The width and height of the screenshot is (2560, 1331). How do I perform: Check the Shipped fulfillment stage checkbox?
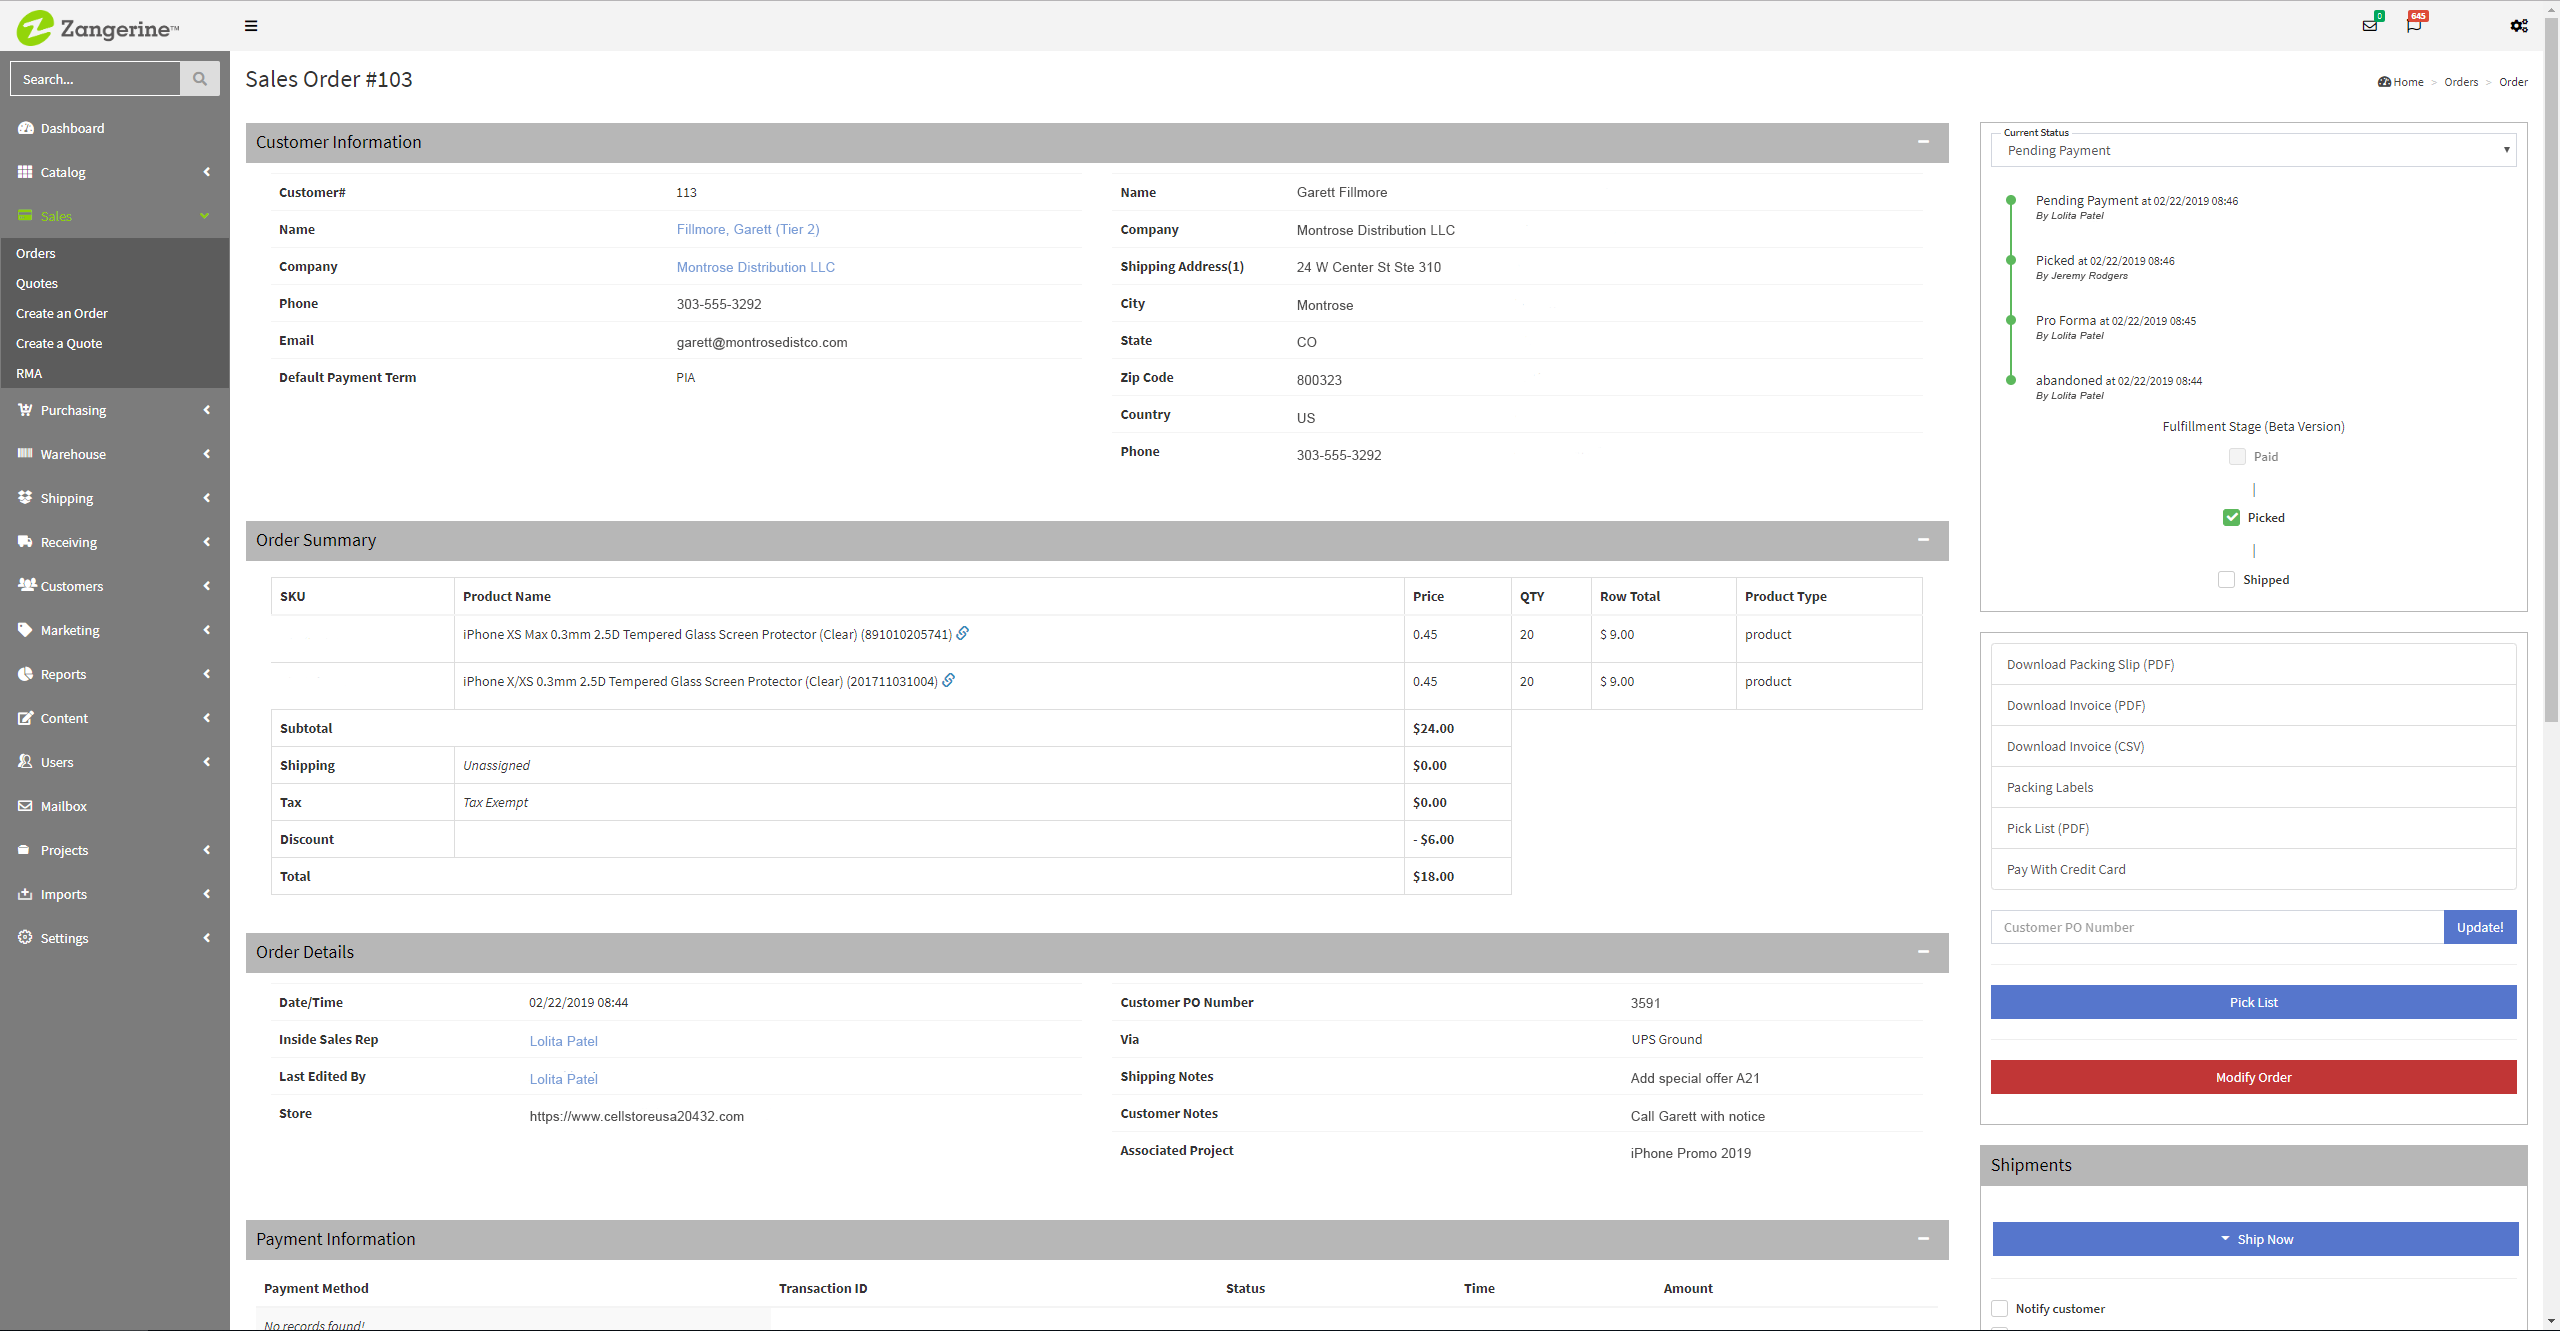[x=2226, y=580]
